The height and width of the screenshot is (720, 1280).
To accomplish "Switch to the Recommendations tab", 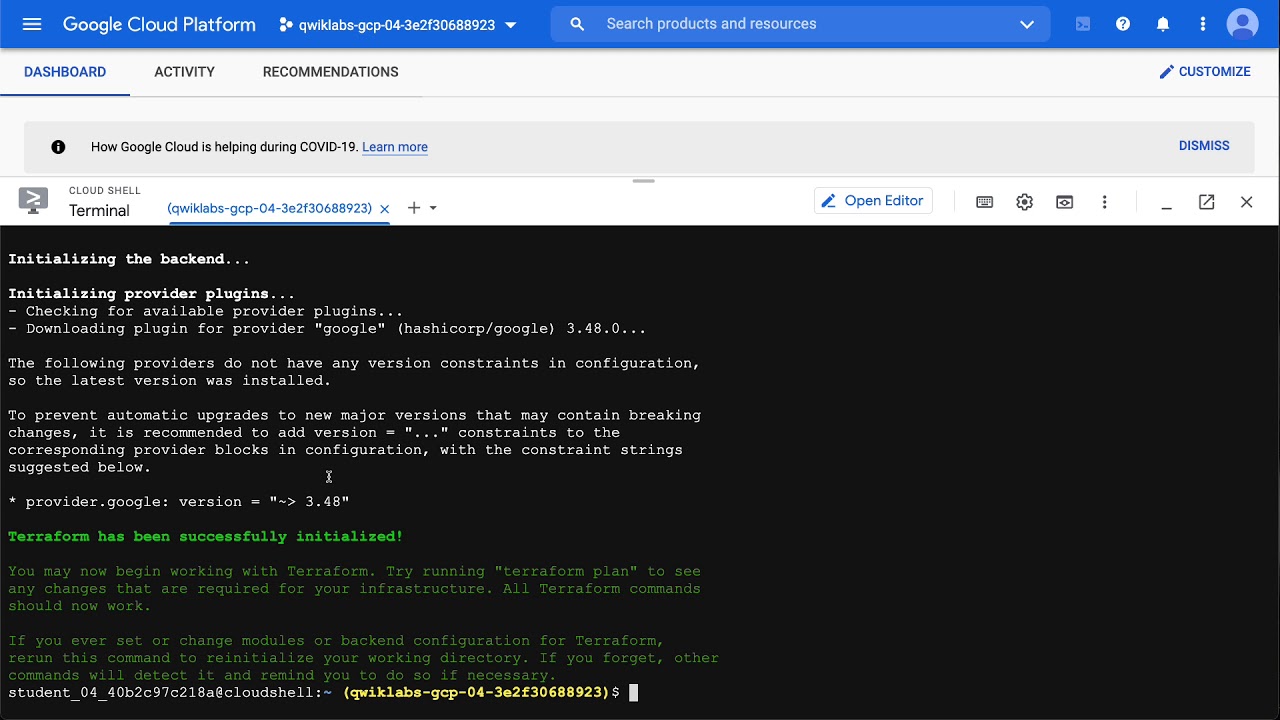I will (330, 72).
